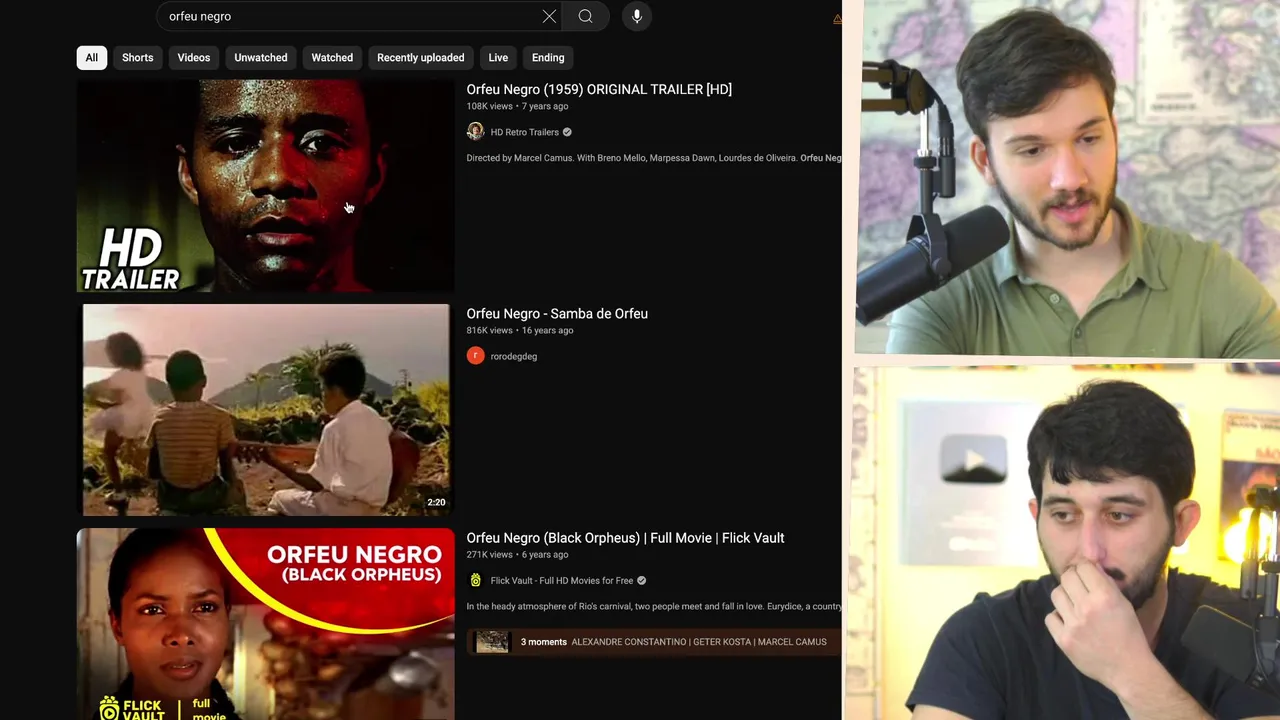
Task: Filter by Recently uploaded
Action: 420,58
